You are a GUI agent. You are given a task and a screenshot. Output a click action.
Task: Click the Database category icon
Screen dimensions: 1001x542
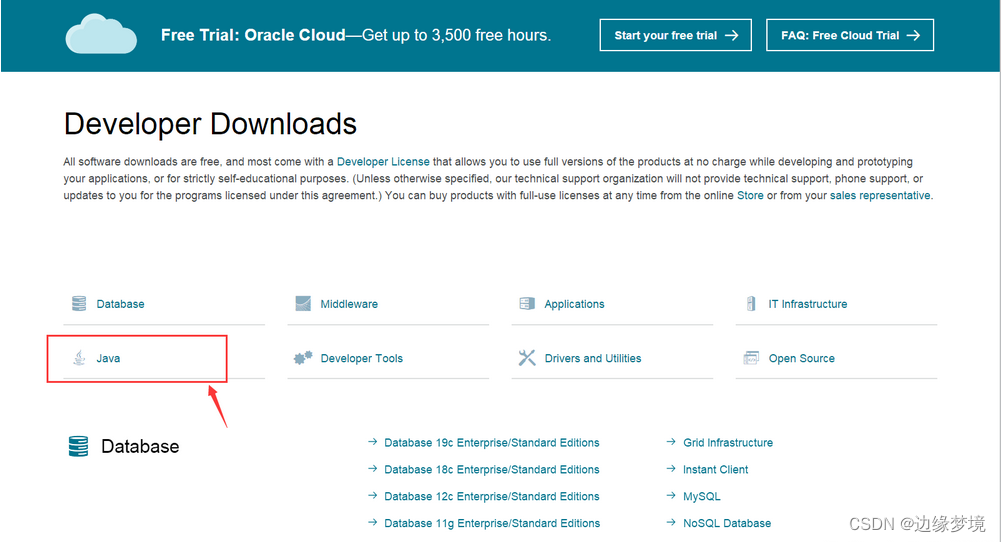click(x=79, y=303)
